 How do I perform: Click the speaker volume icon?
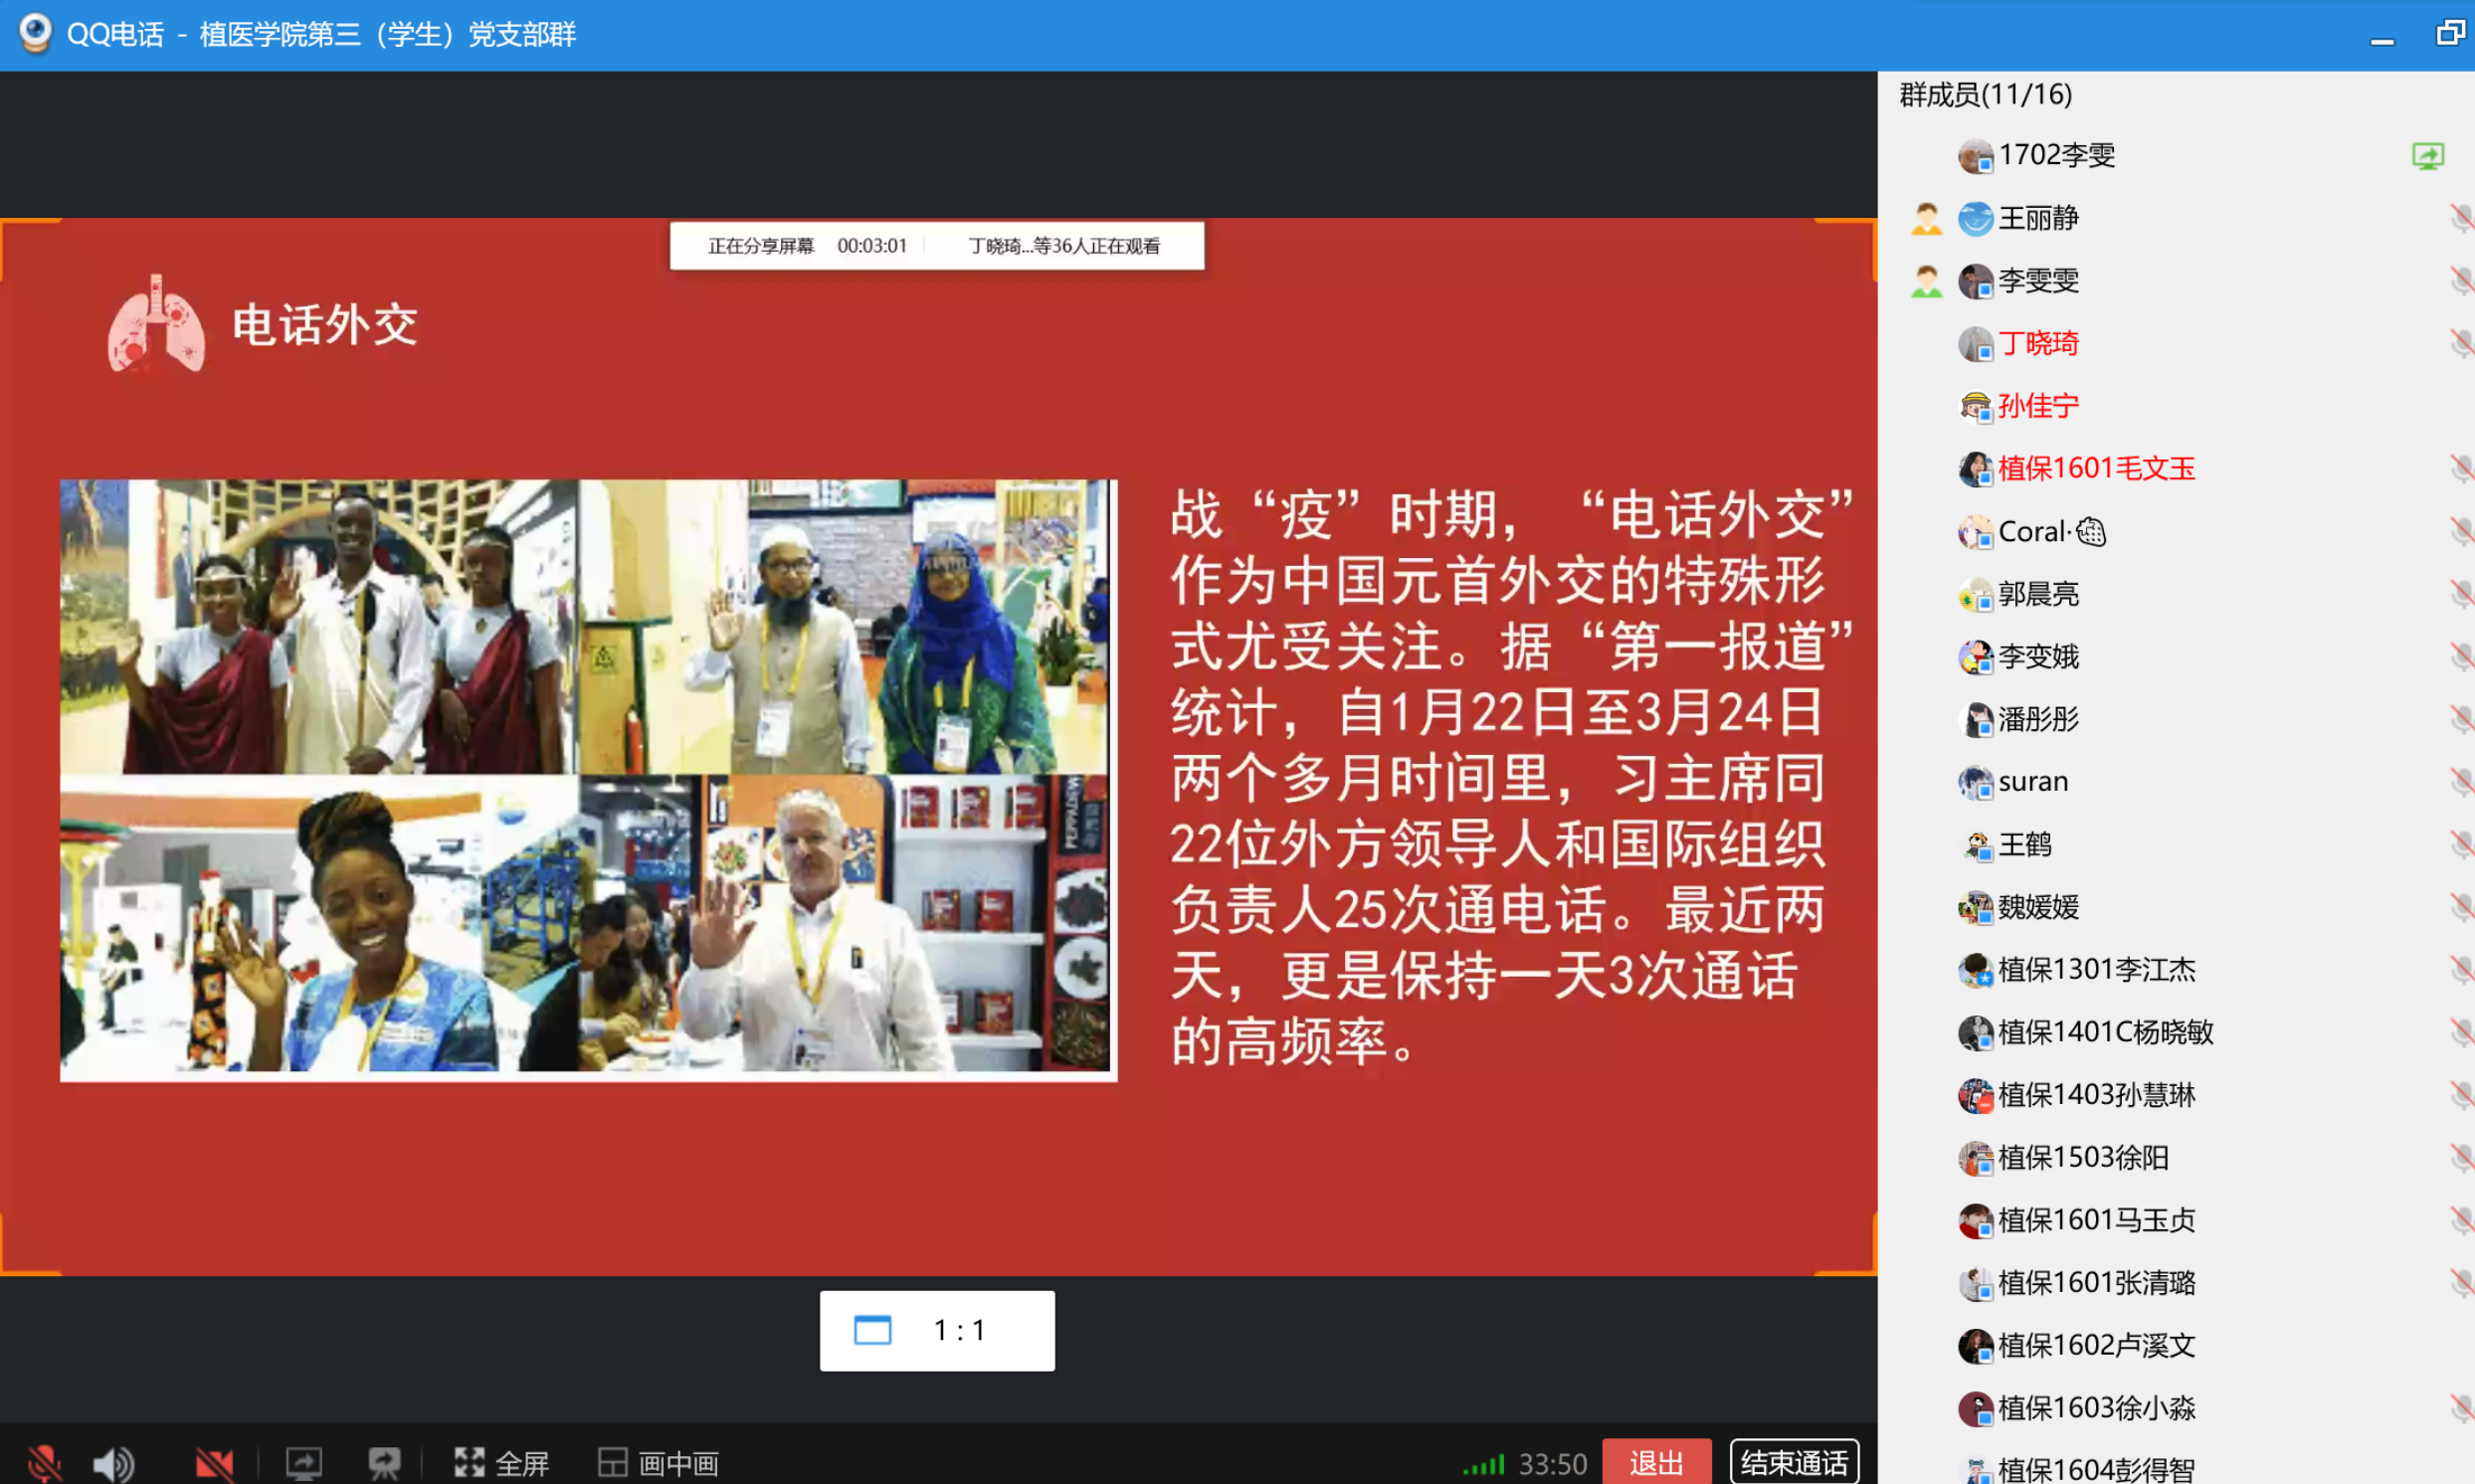(113, 1463)
